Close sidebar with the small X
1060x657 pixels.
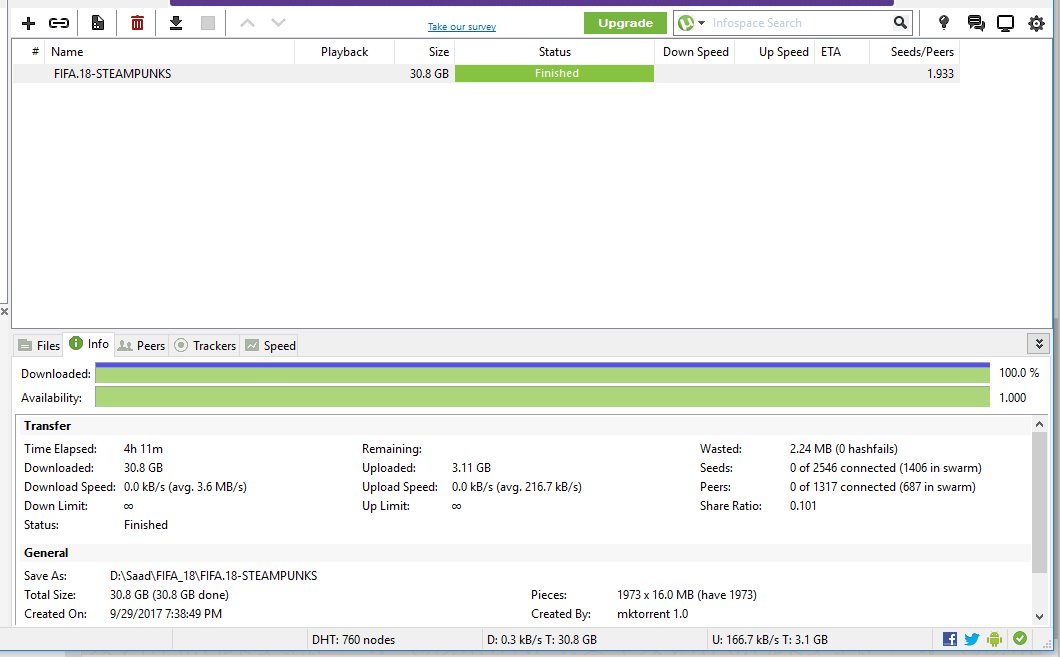pyautogui.click(x=4, y=312)
